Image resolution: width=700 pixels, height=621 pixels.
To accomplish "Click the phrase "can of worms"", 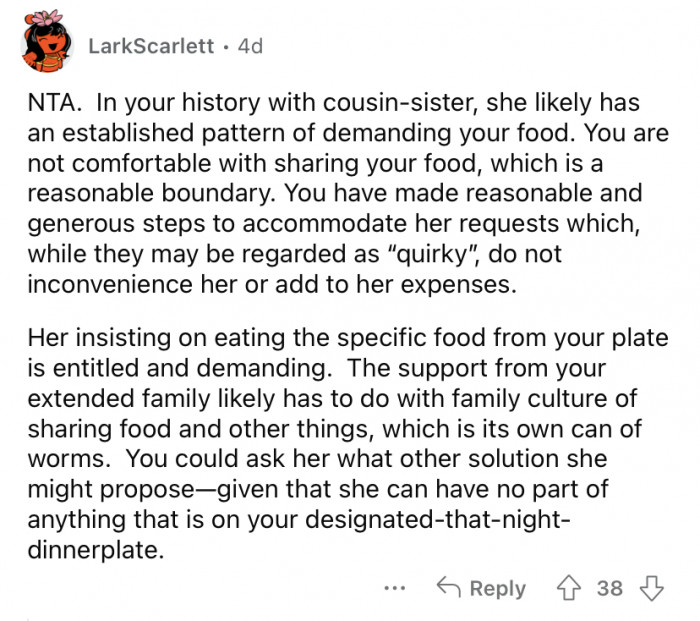I will tap(335, 444).
